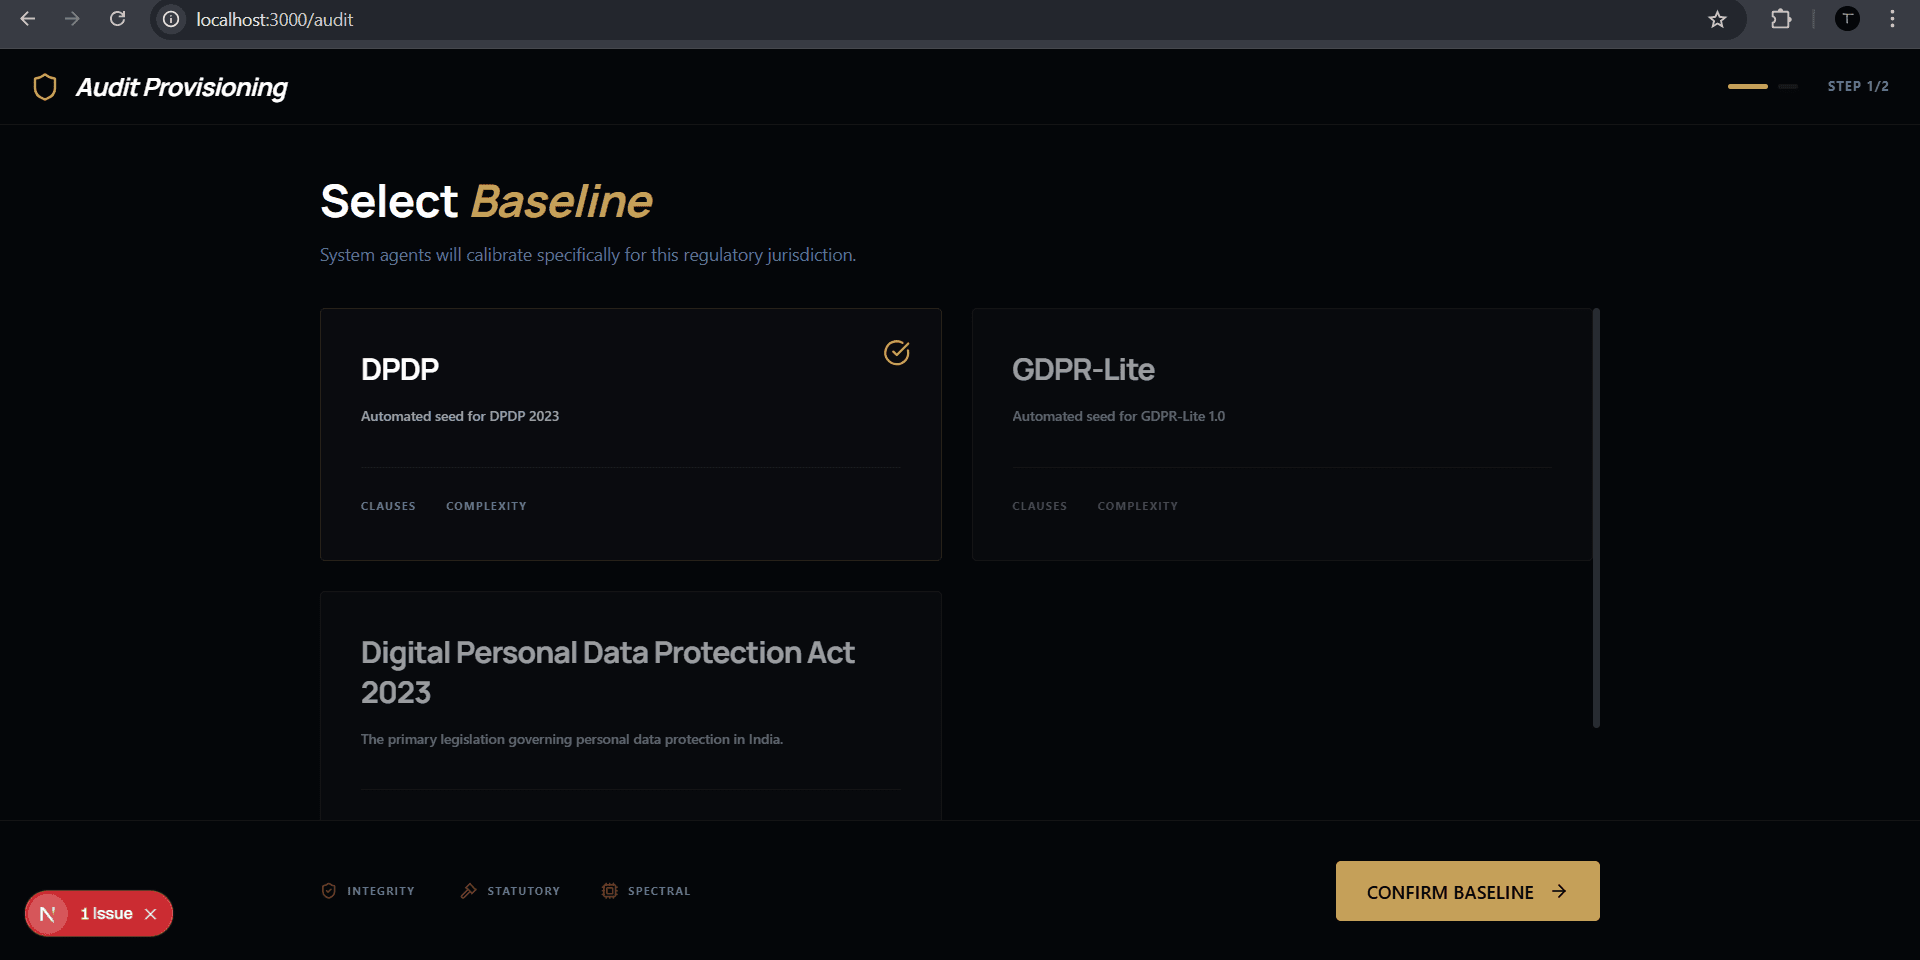
Task: Click the address bar URL
Action: 275,19
